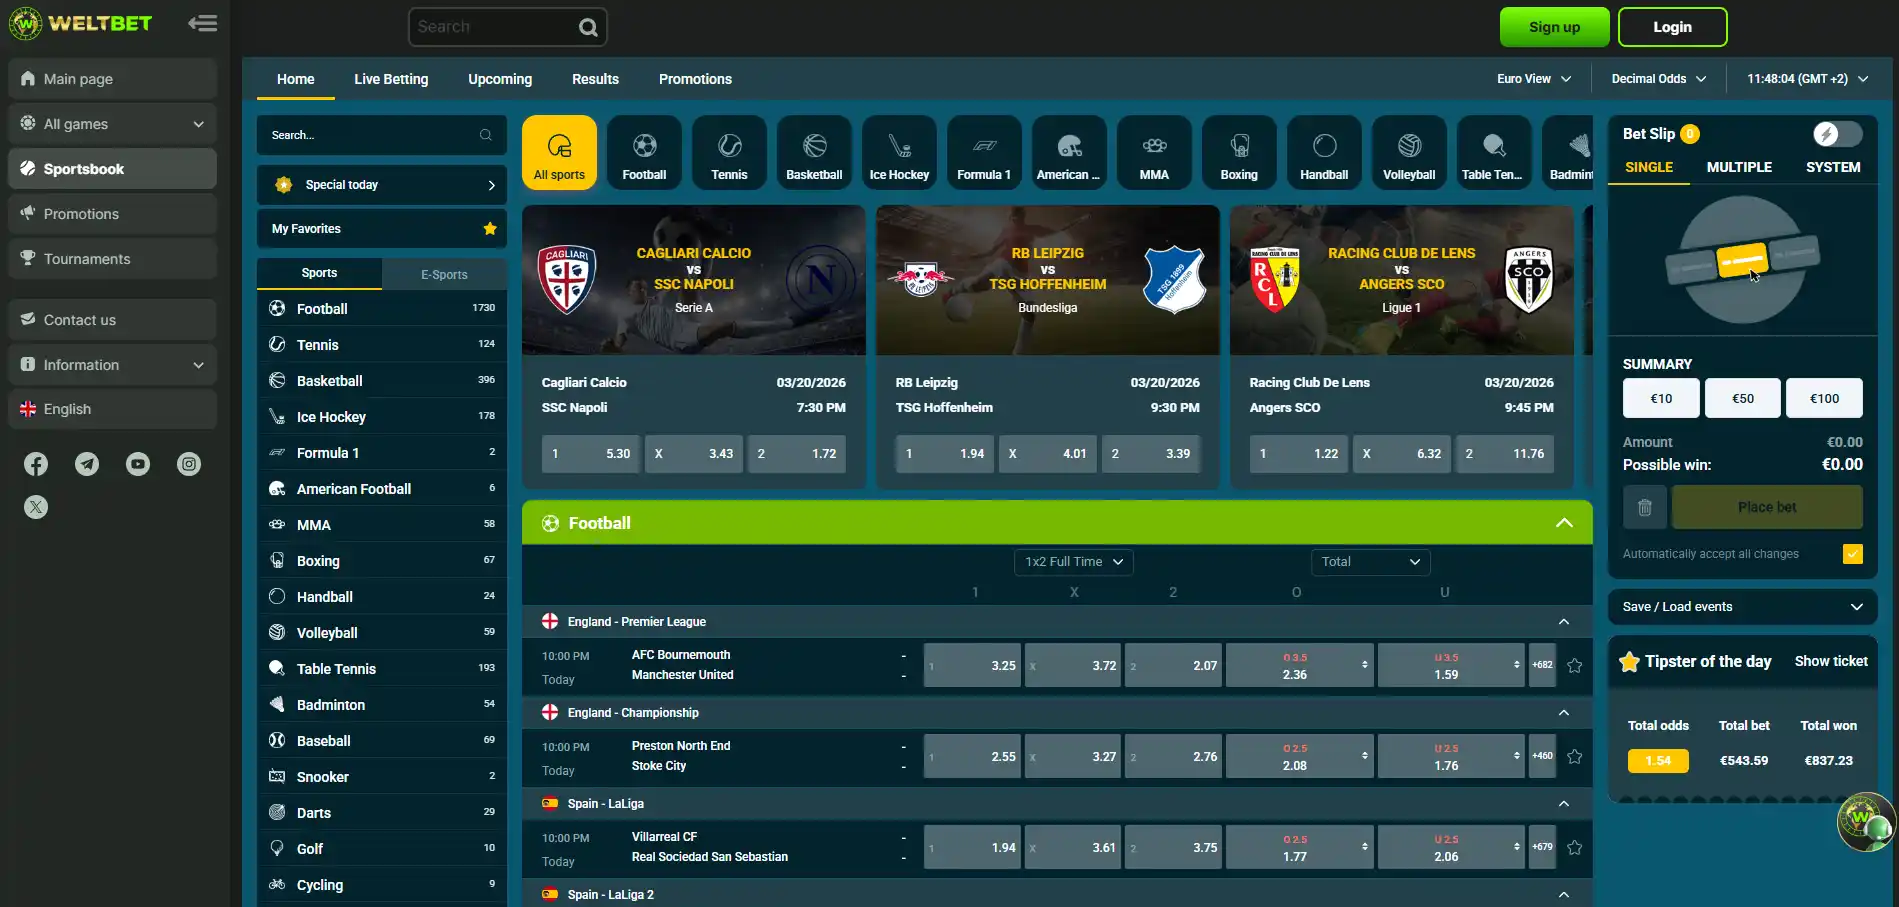Collapse England - Championship group
This screenshot has height=907, width=1899.
pos(1564,713)
